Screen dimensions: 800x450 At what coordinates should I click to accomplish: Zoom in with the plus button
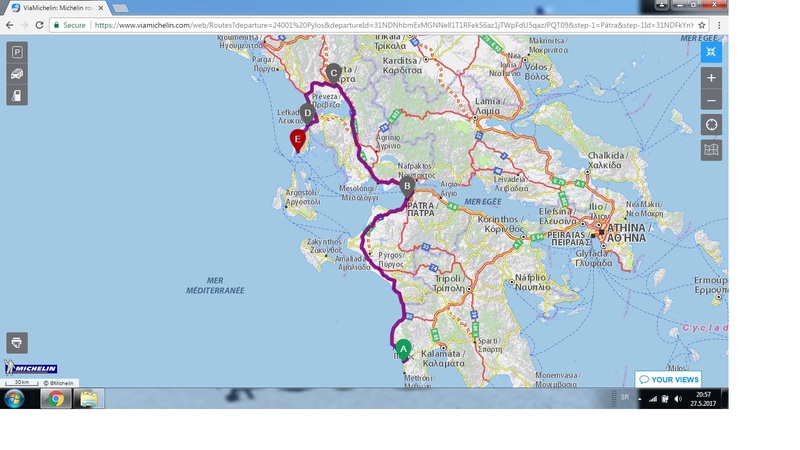(711, 78)
